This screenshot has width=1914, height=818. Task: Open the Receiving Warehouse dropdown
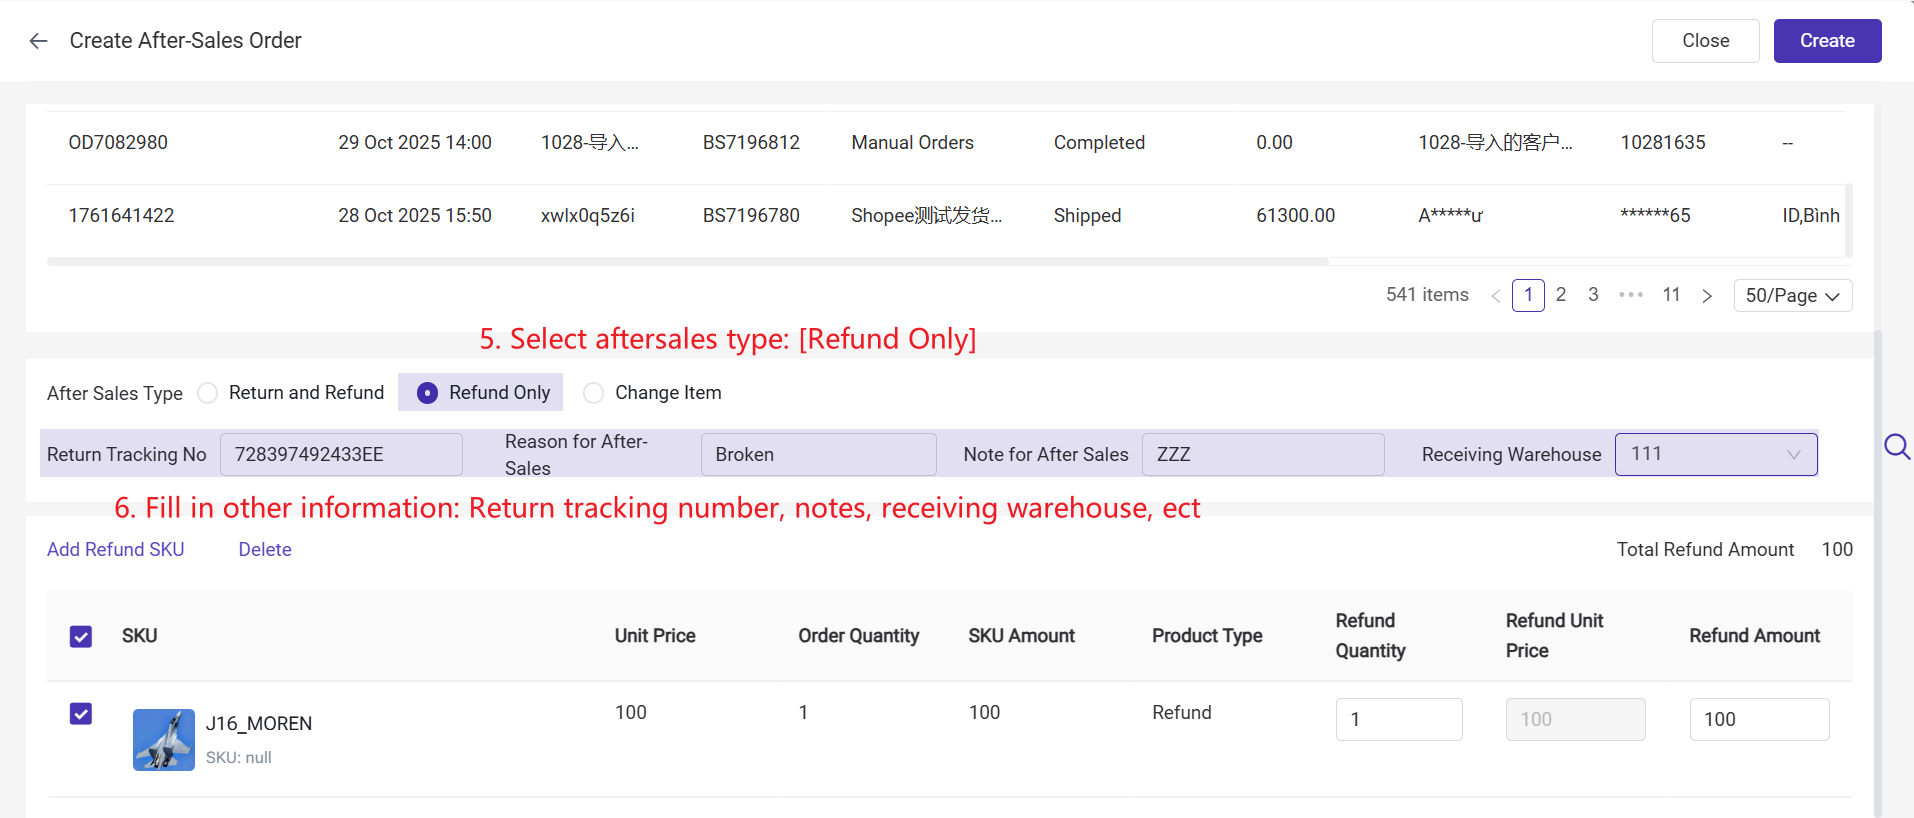pyautogui.click(x=1715, y=454)
